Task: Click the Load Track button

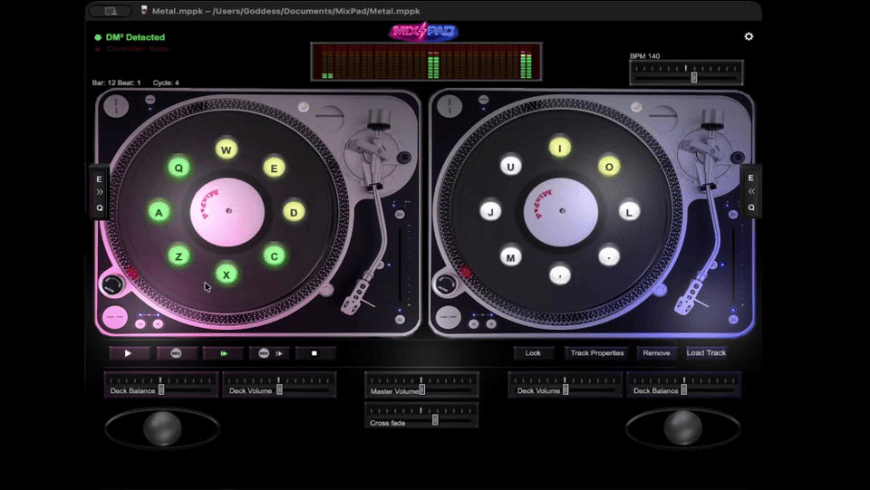Action: point(706,353)
